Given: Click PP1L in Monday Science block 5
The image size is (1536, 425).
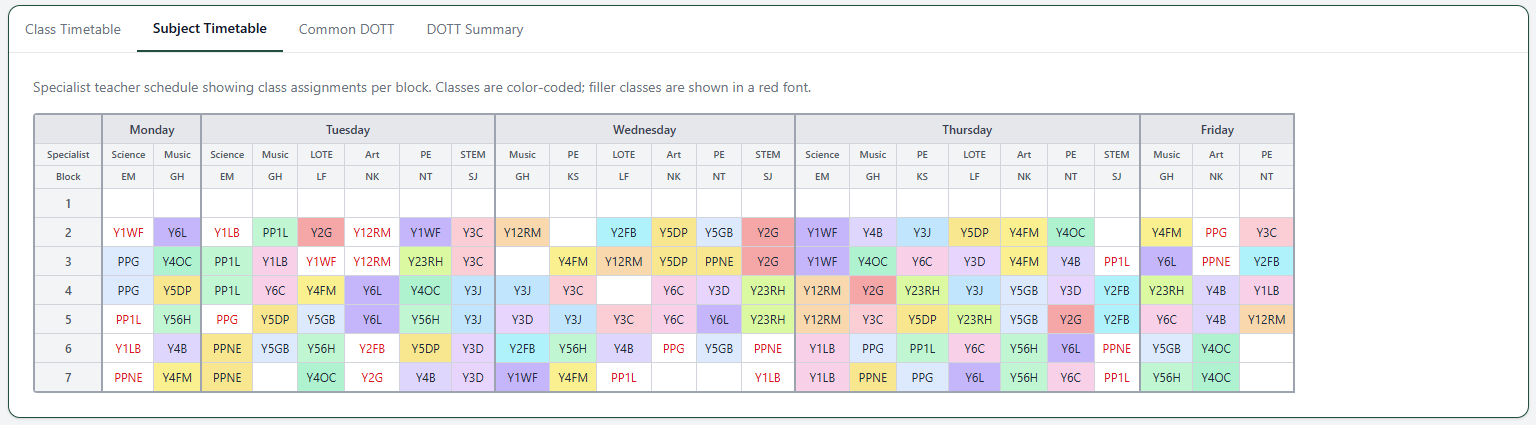Looking at the screenshot, I should [128, 320].
